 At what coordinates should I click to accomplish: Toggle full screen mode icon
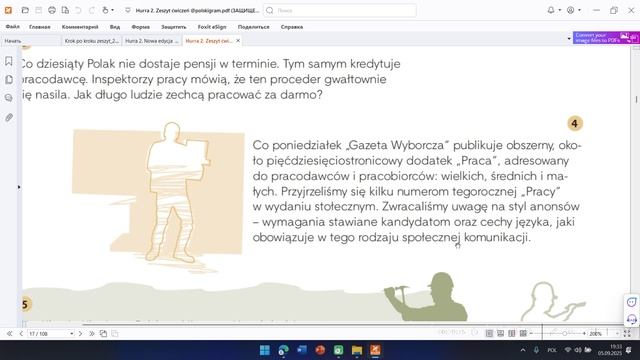point(627,334)
